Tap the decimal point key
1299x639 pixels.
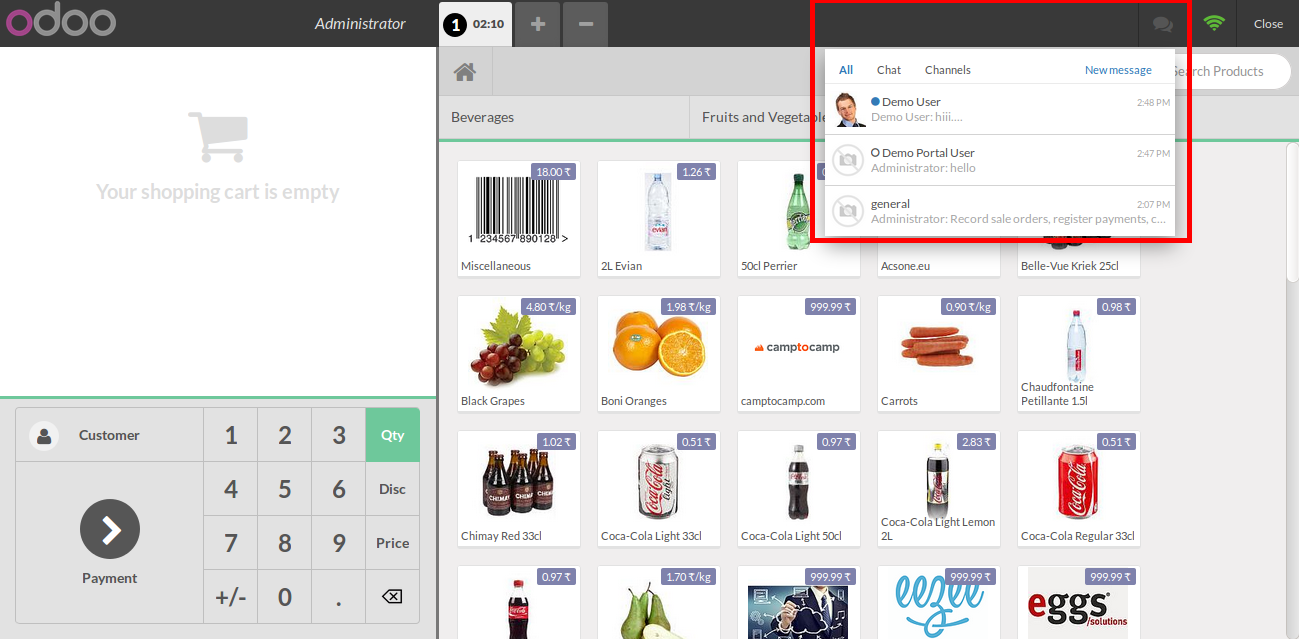[x=339, y=597]
